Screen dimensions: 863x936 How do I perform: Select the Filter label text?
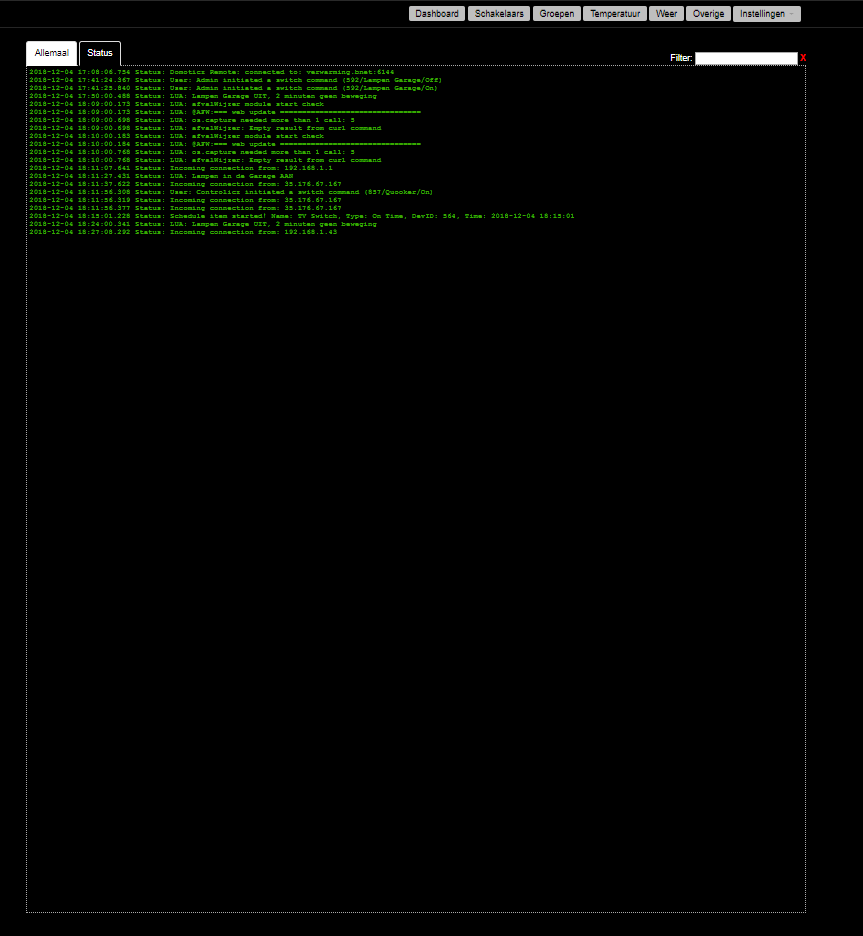pyautogui.click(x=681, y=58)
